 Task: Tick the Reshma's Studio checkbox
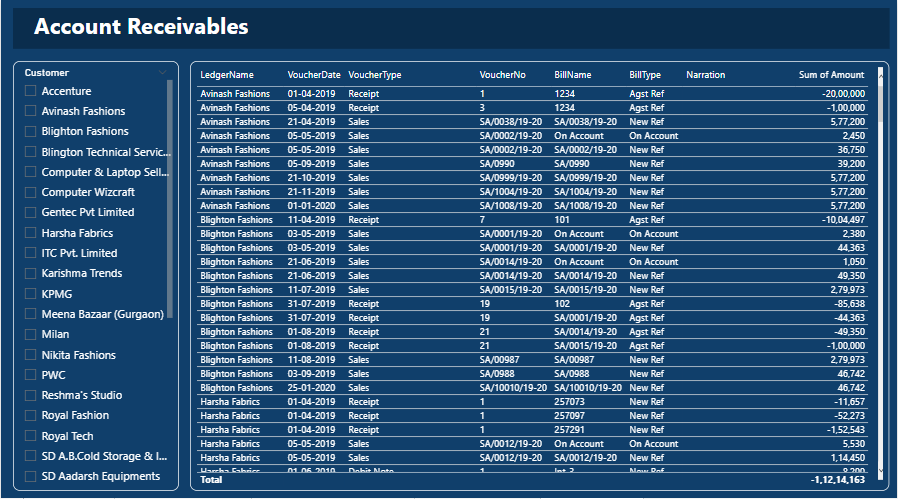point(31,395)
